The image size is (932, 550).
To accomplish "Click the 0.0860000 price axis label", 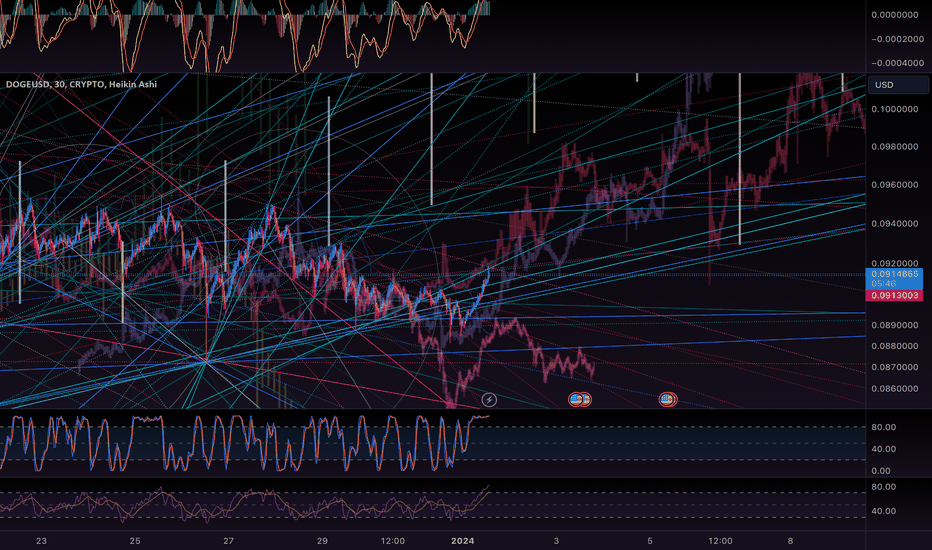I will (x=895, y=389).
